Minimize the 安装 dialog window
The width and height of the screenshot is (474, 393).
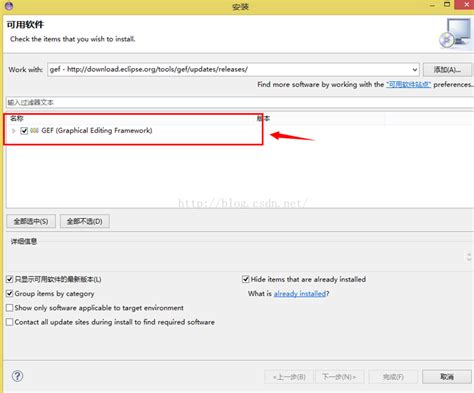(x=432, y=5)
